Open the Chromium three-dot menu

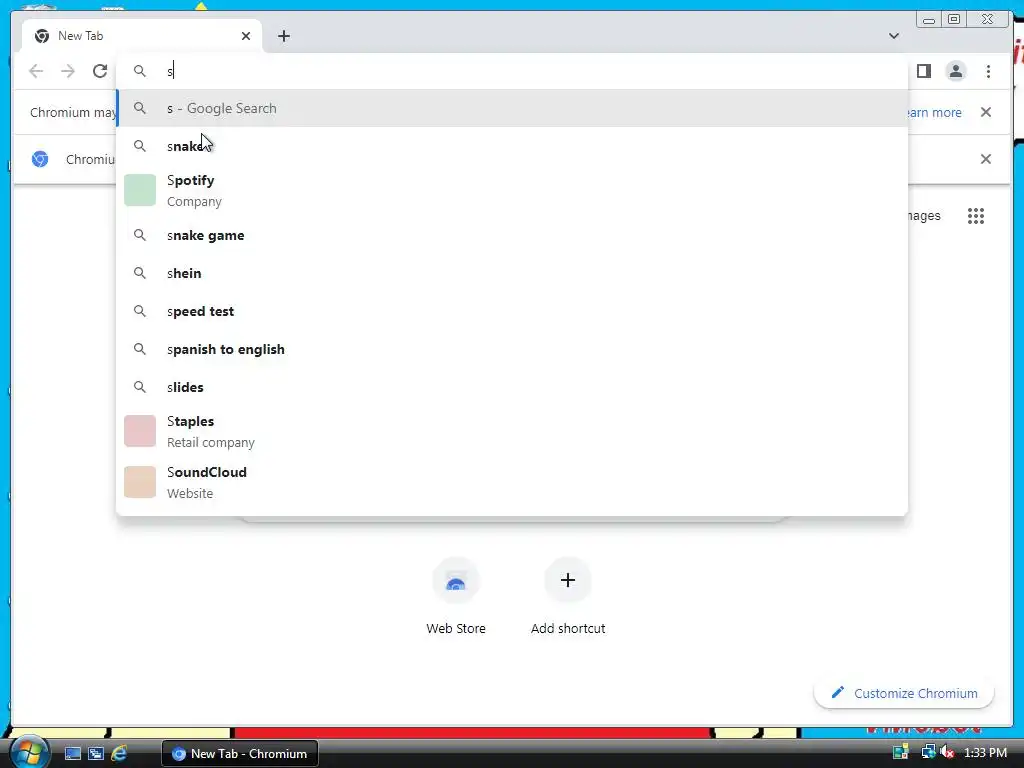(x=988, y=71)
